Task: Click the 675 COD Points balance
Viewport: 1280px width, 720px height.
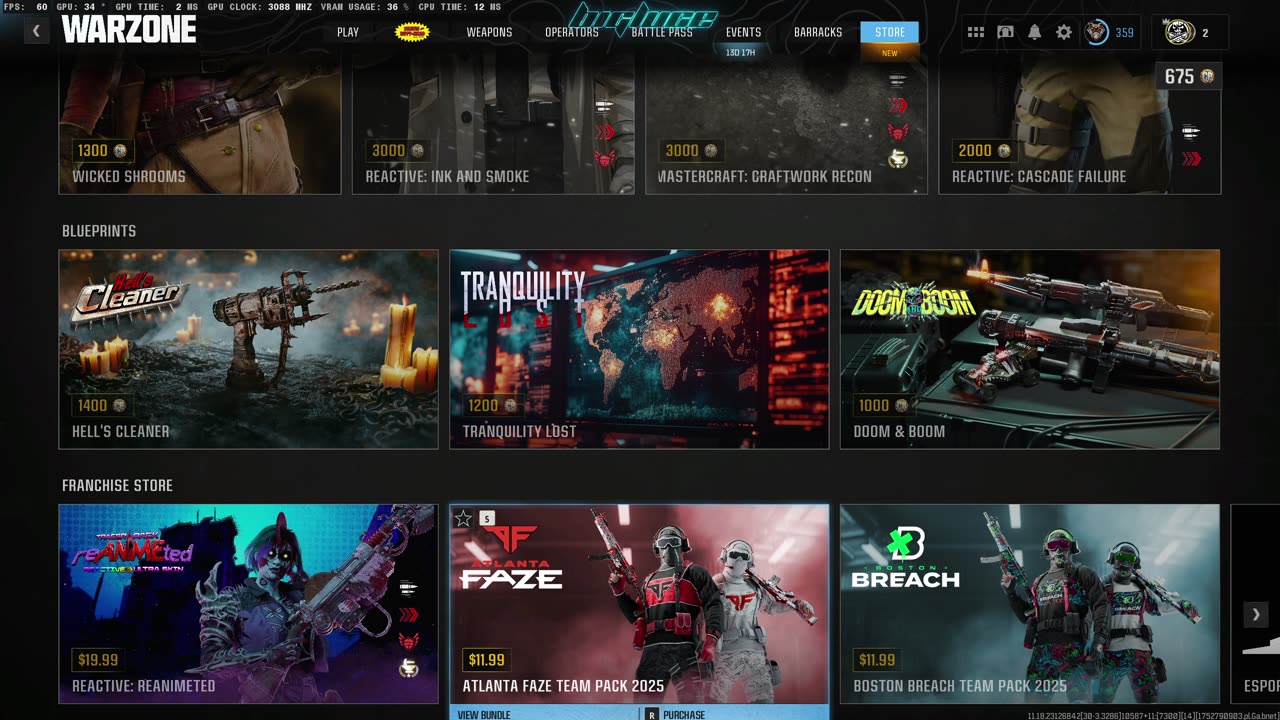Action: tap(1189, 77)
